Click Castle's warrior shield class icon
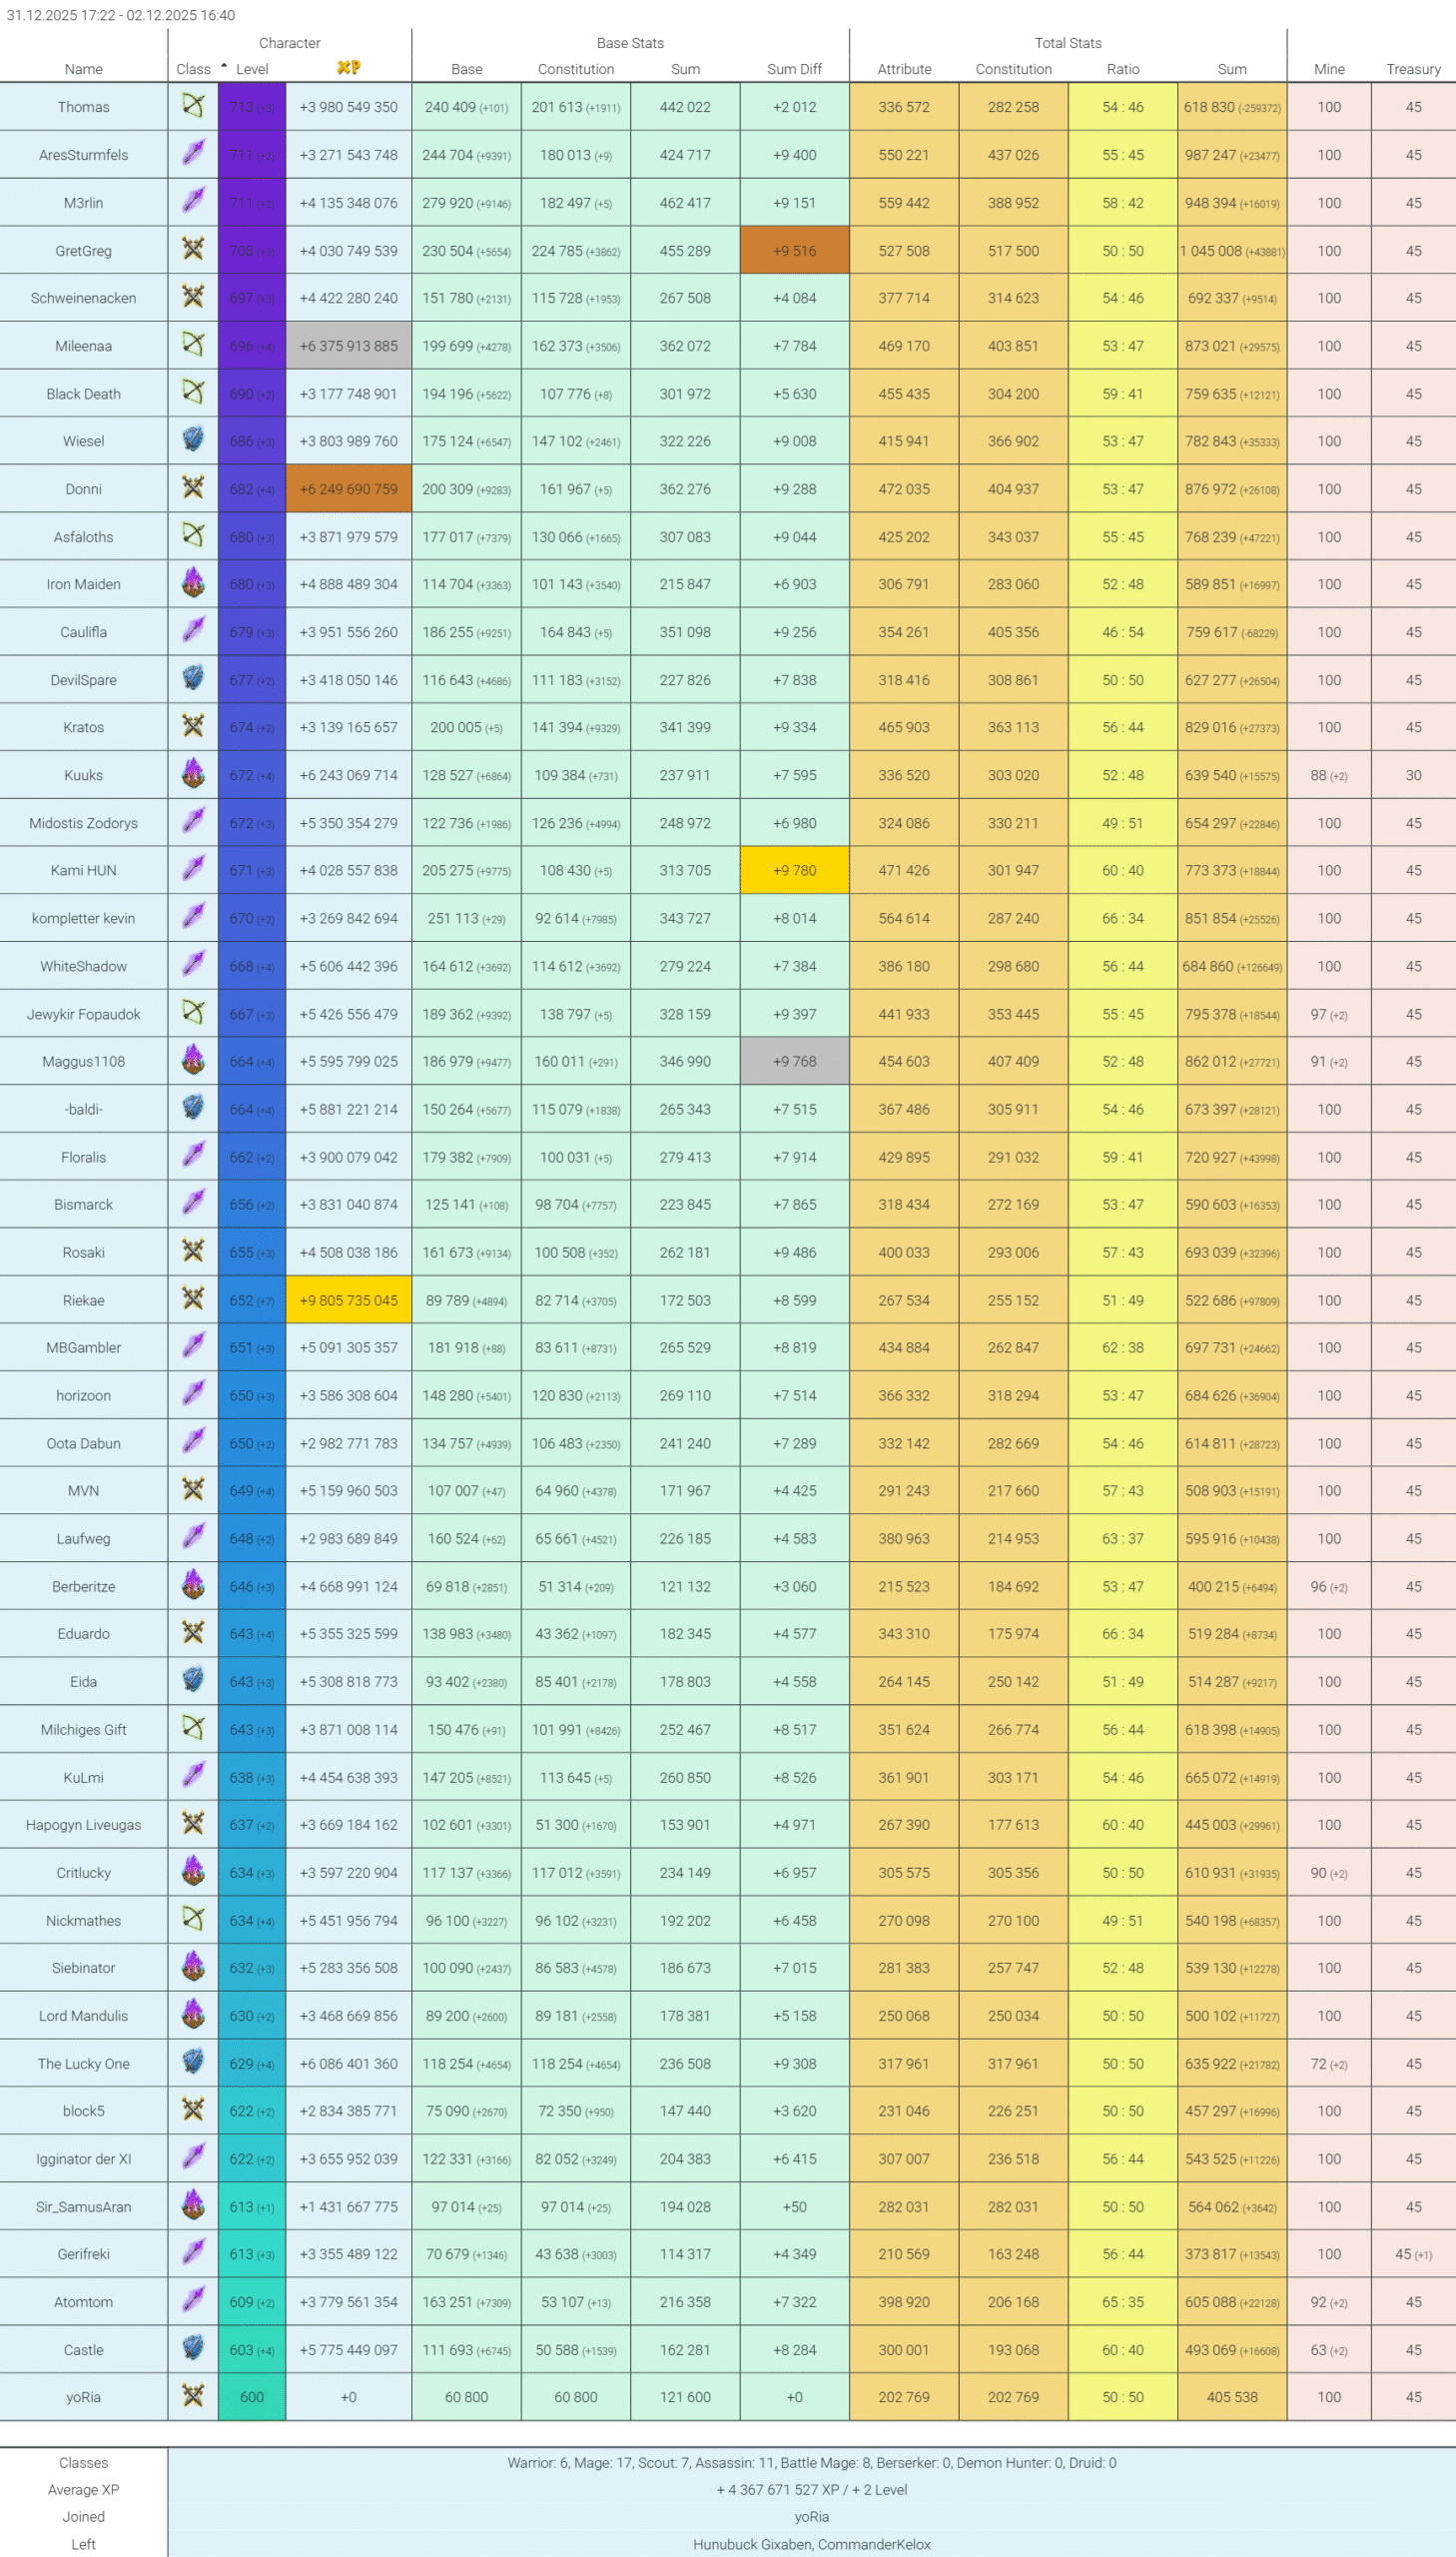Screen dimensions: 1456x2557 pos(193,2349)
